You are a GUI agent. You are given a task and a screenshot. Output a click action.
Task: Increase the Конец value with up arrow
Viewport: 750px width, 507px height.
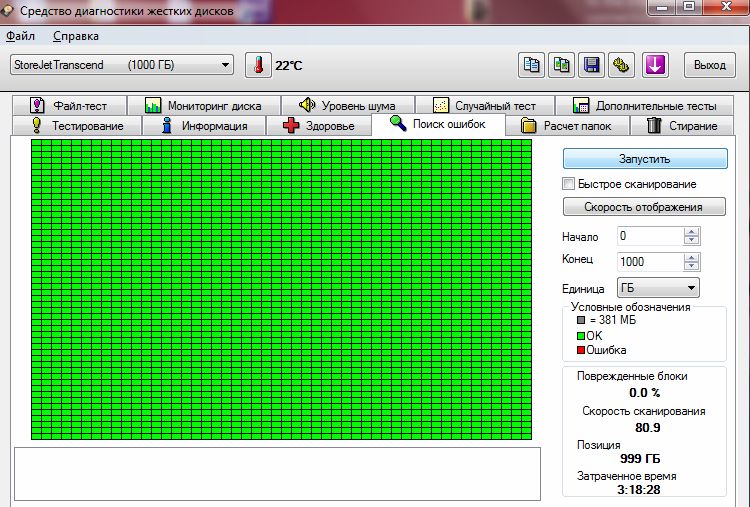(x=692, y=256)
